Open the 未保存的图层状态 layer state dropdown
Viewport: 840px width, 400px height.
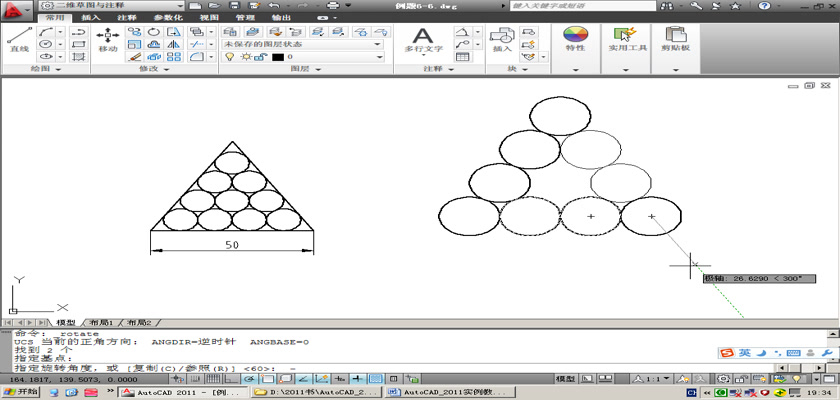pyautogui.click(x=301, y=44)
